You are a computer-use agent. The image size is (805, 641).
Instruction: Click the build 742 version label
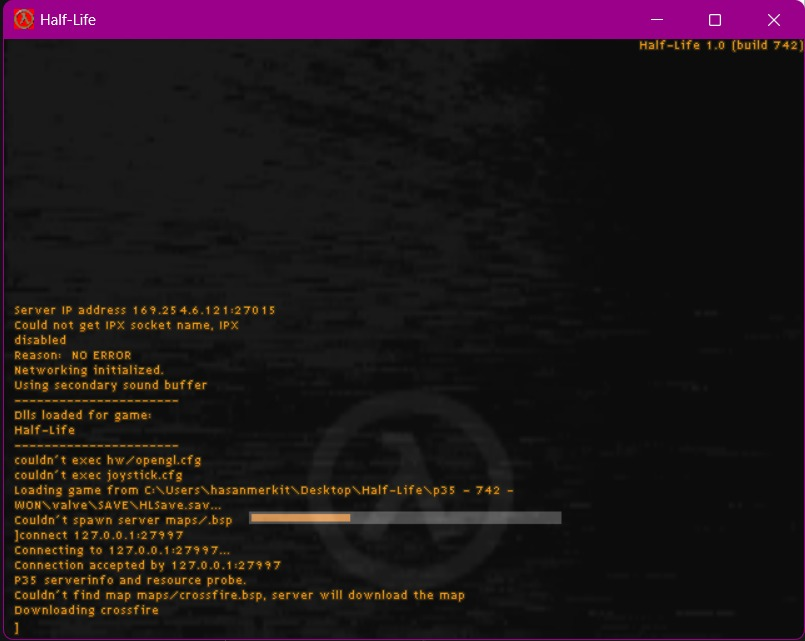point(721,45)
